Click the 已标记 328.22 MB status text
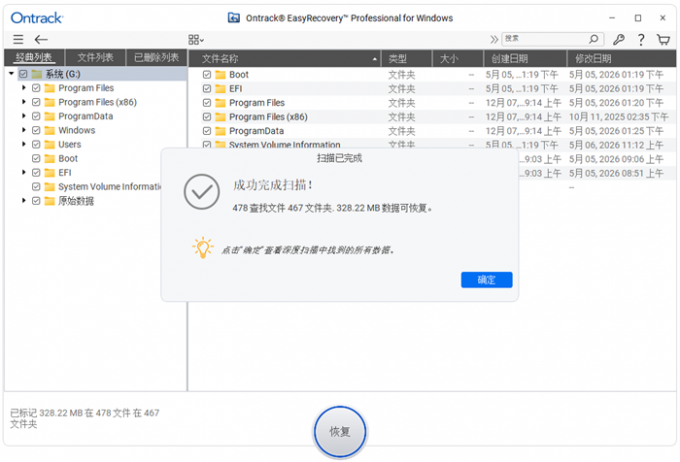Image resolution: width=680 pixels, height=462 pixels. [85, 418]
